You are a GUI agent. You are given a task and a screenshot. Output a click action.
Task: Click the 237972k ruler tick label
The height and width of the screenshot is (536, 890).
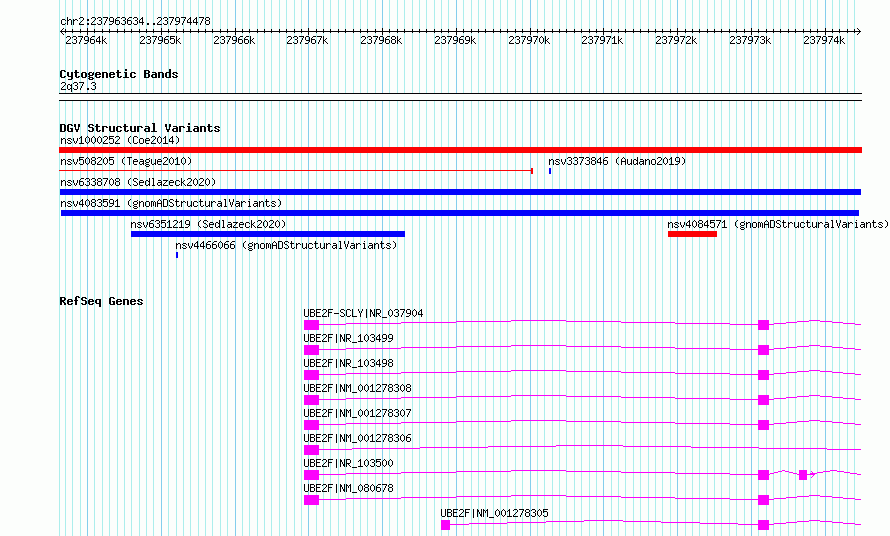(x=676, y=40)
